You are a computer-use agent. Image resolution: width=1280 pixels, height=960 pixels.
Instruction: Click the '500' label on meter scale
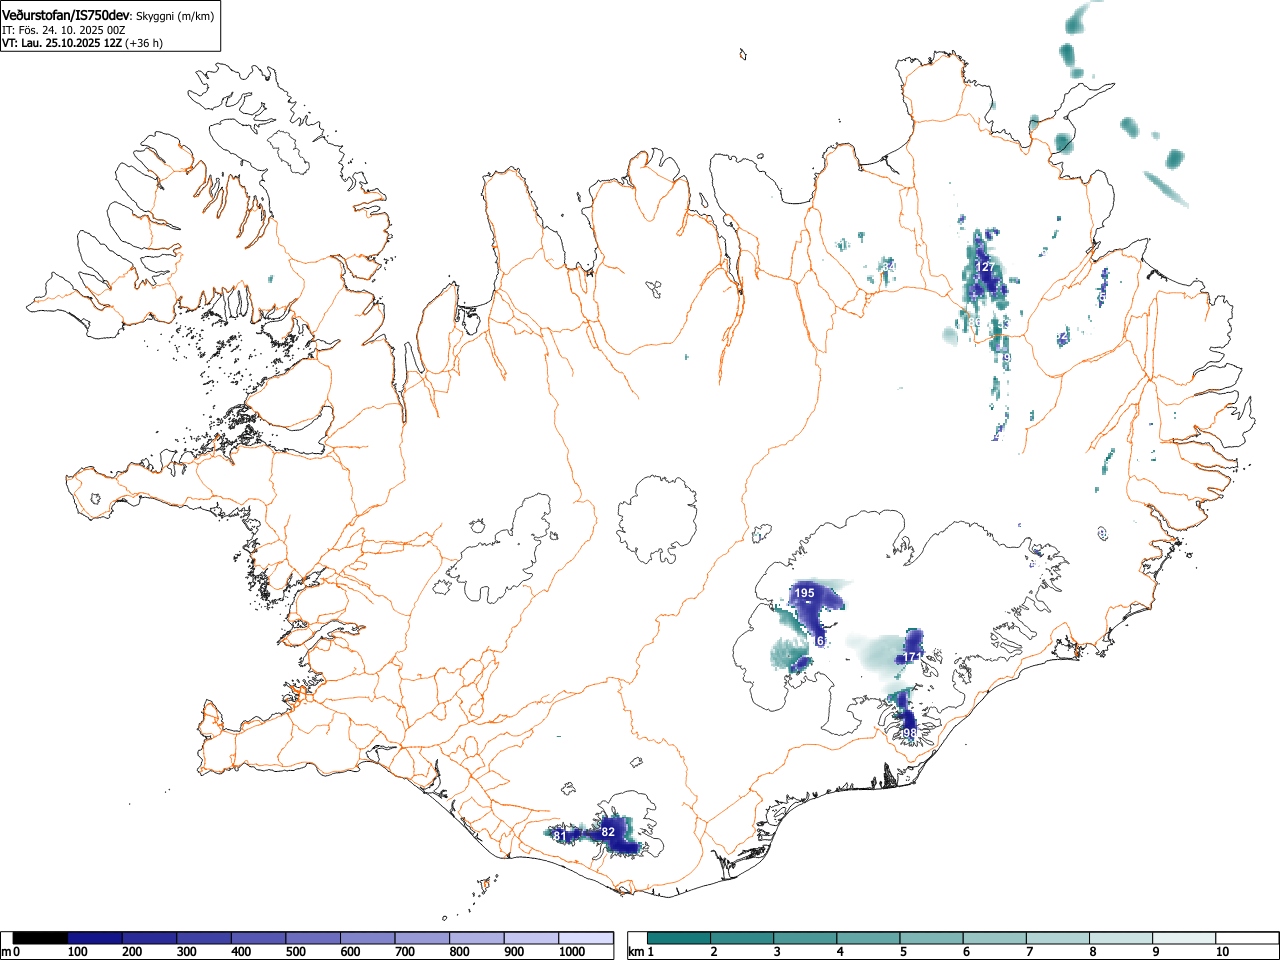[x=295, y=952]
